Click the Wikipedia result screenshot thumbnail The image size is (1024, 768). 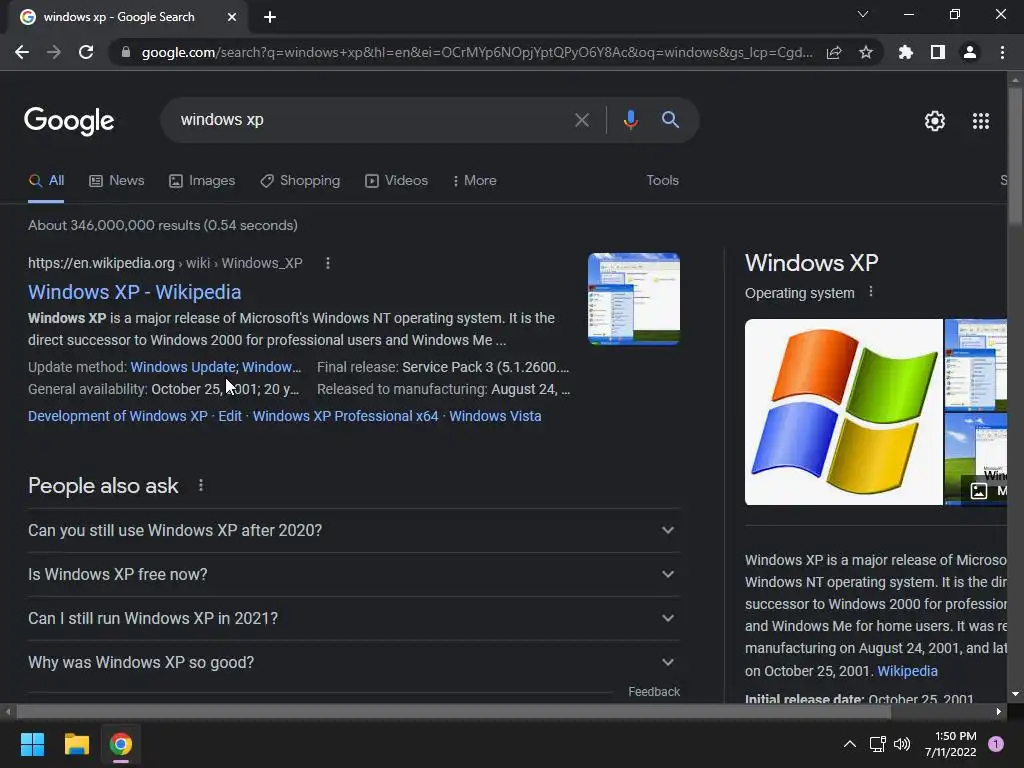[x=633, y=298]
